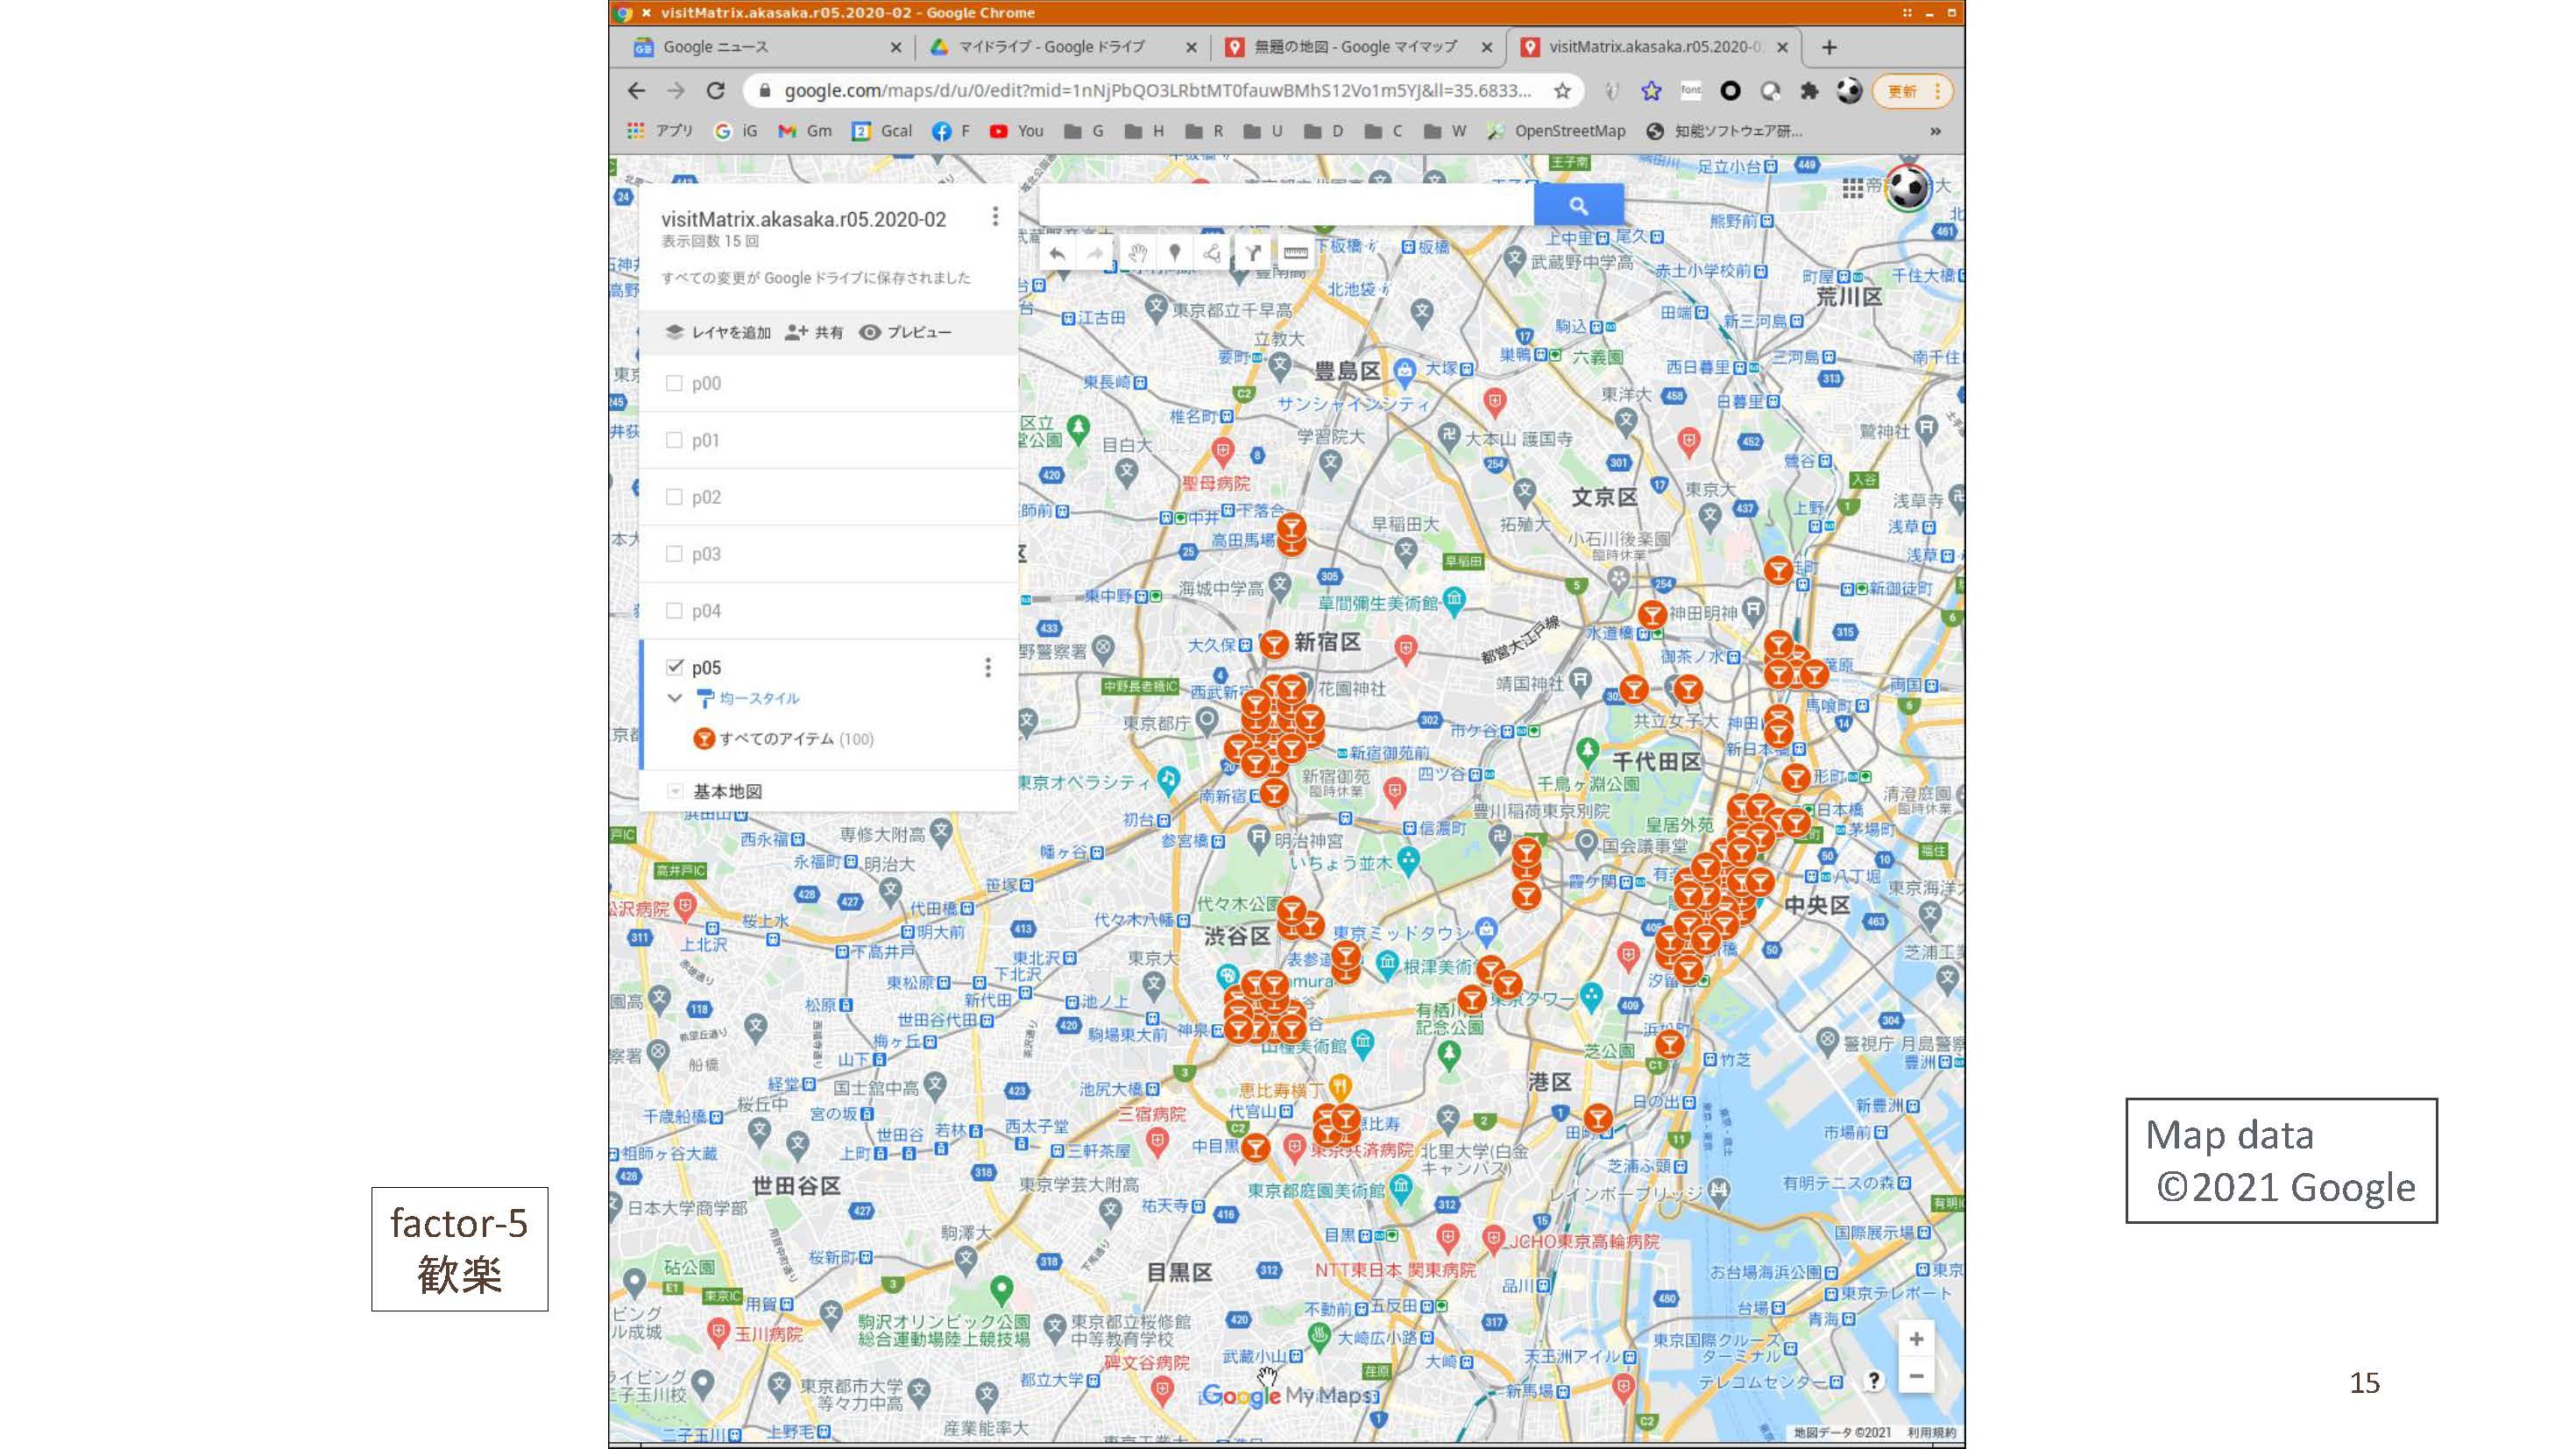
Task: Open the map help question mark
Action: pyautogui.click(x=1873, y=1380)
